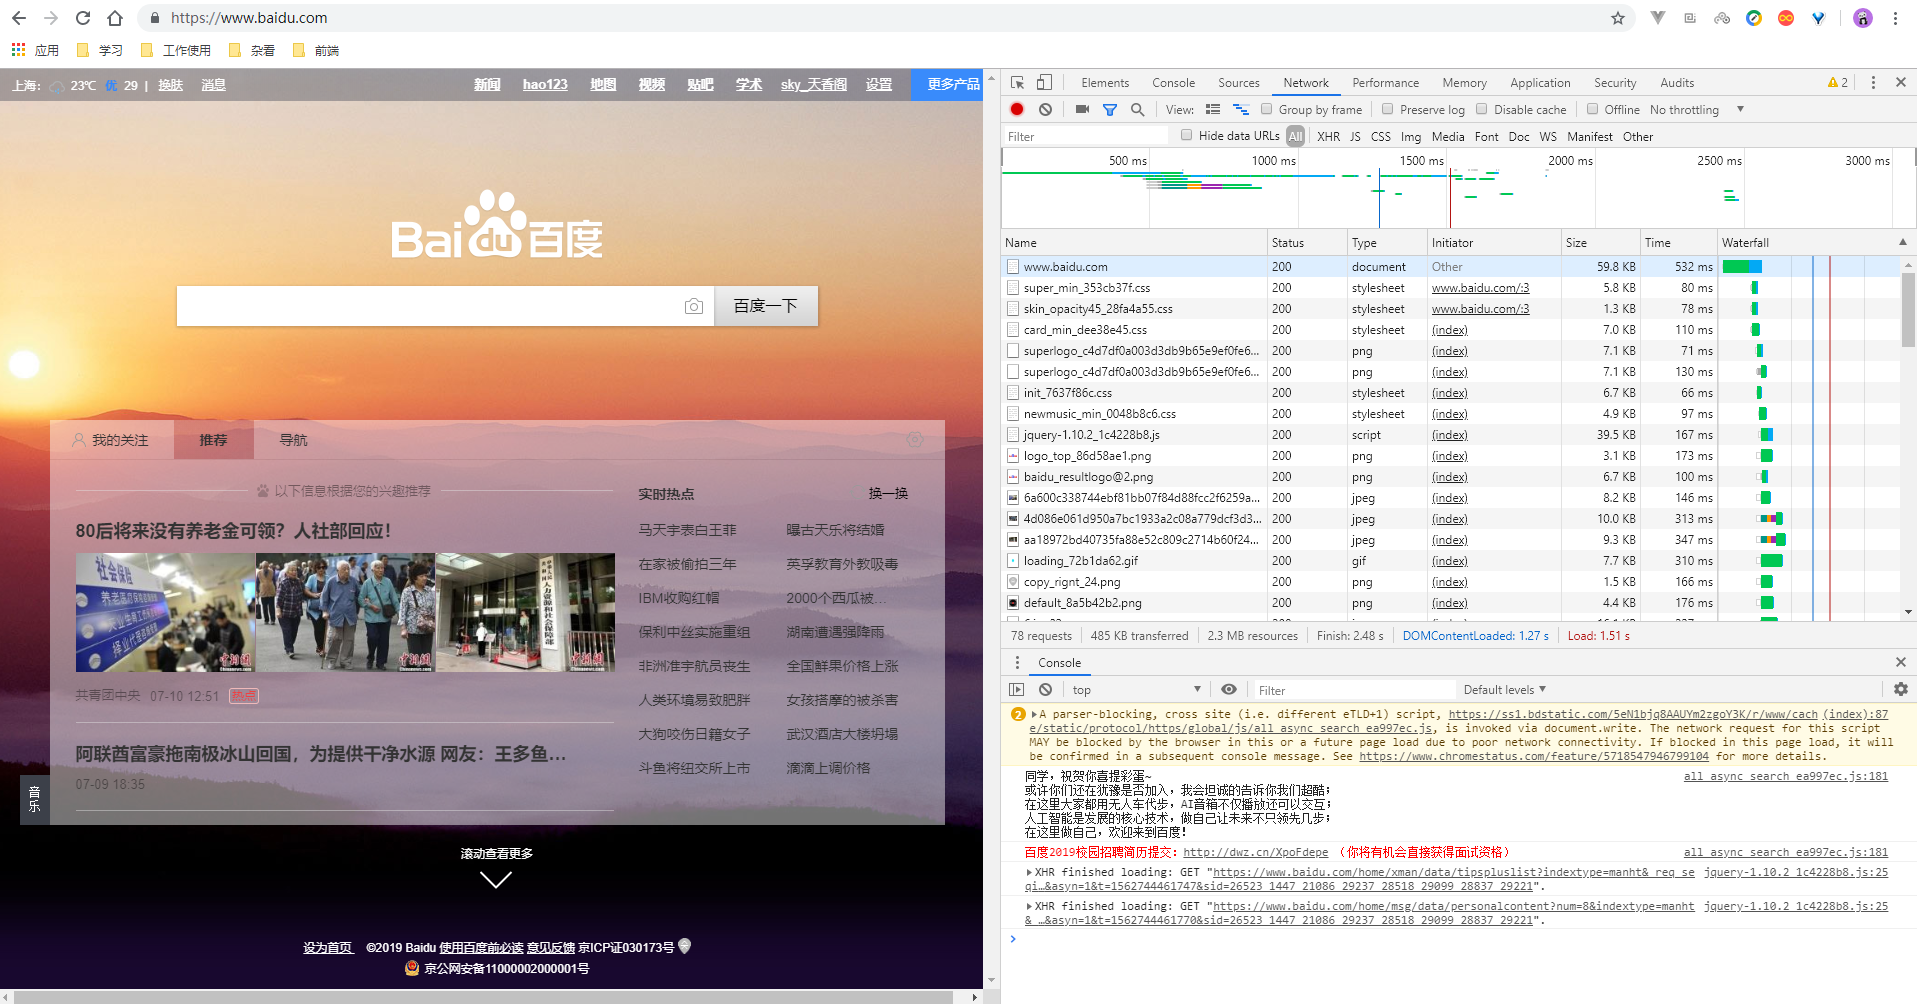Select the 导航 tab on Baidu feed

tap(294, 440)
